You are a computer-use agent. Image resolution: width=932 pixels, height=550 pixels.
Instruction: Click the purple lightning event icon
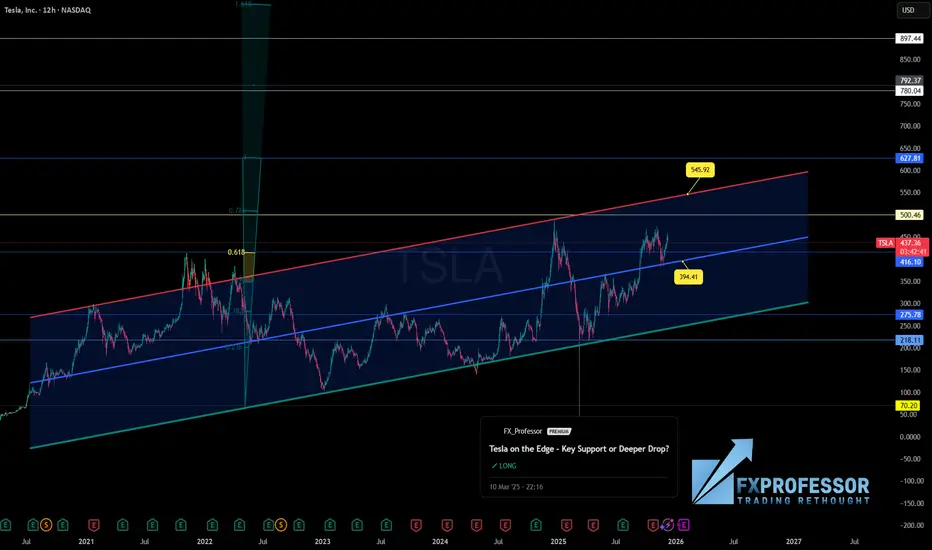pyautogui.click(x=668, y=524)
